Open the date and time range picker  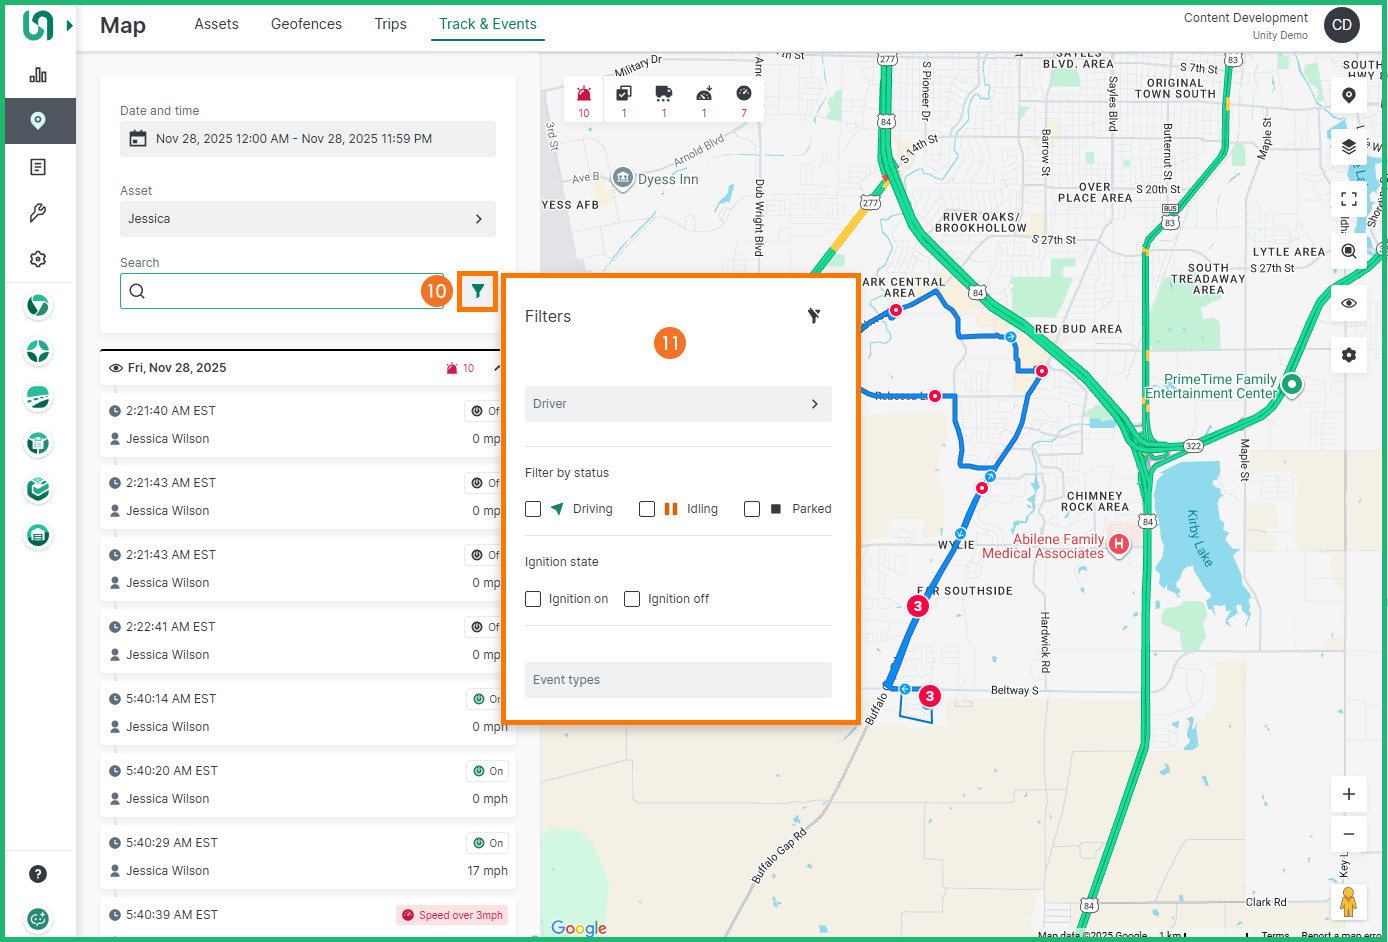[x=307, y=139]
